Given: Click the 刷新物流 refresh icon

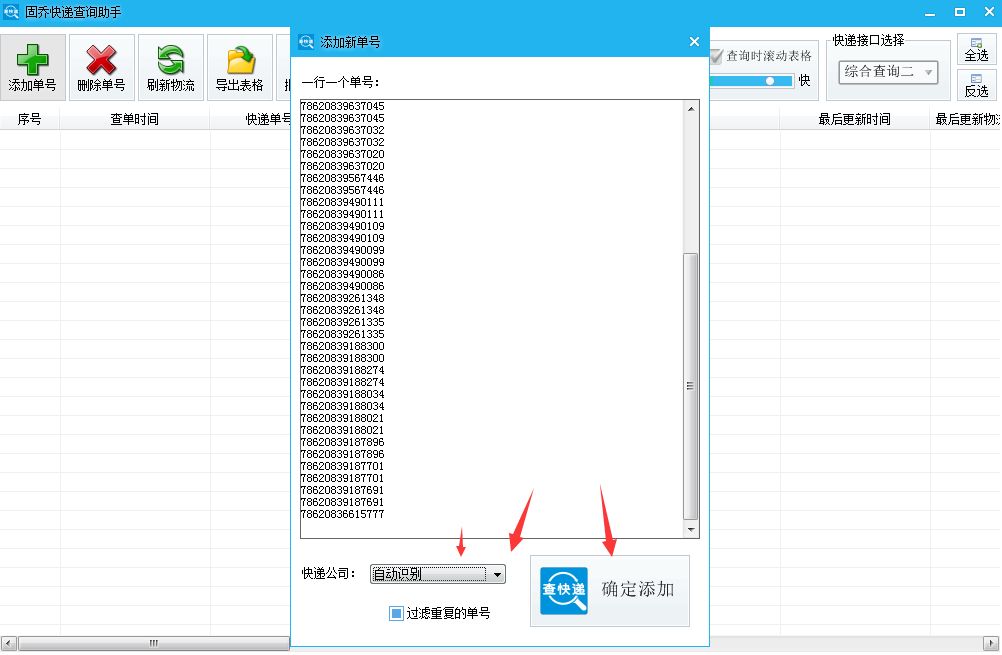Looking at the screenshot, I should click(x=168, y=60).
